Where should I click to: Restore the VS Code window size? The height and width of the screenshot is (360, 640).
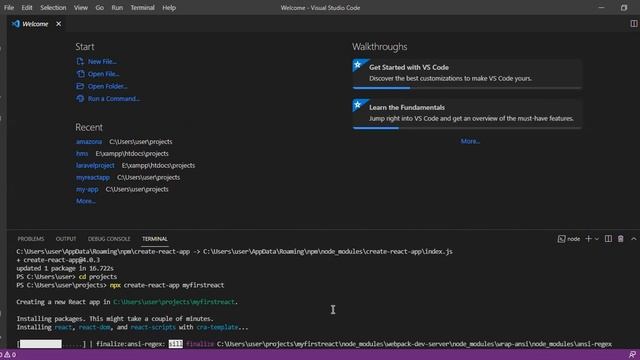[x=624, y=8]
